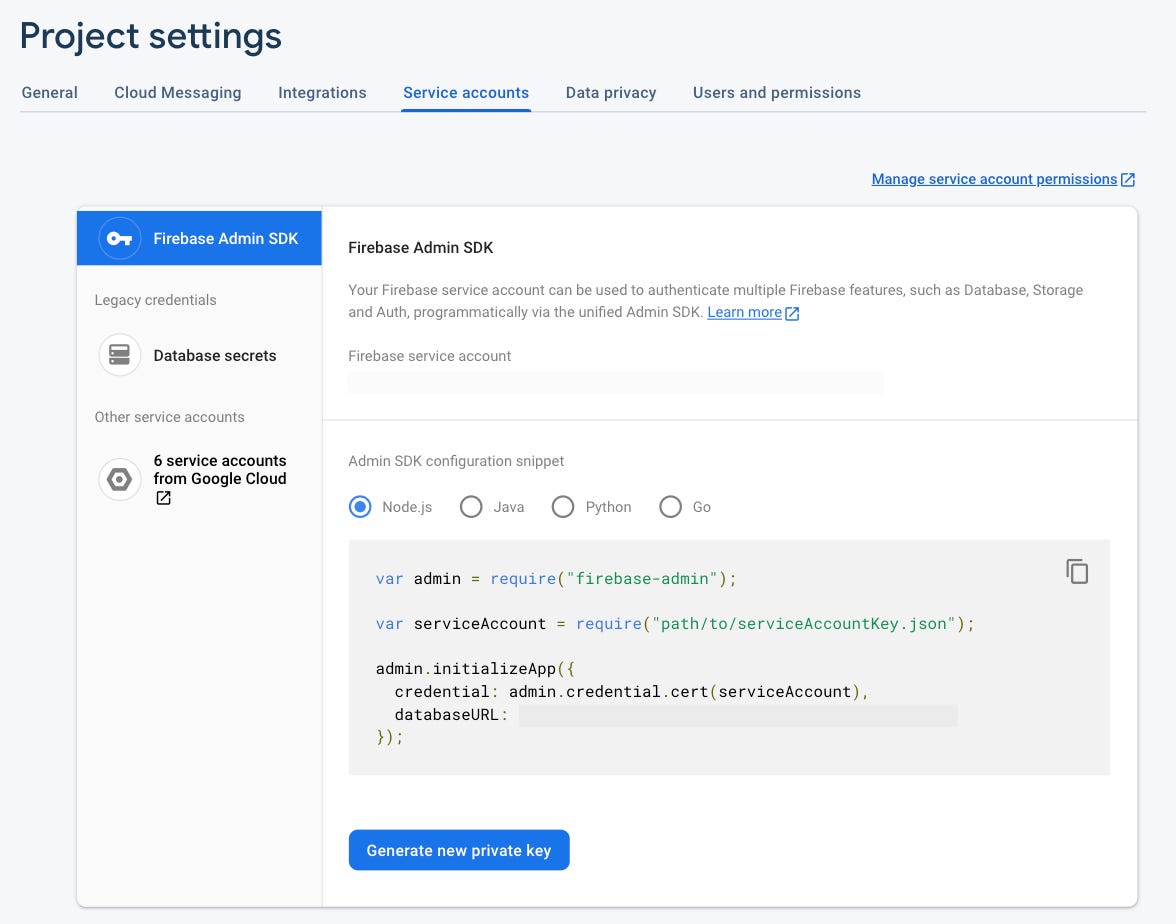Click the credential: admin.credential.cert line

point(632,692)
